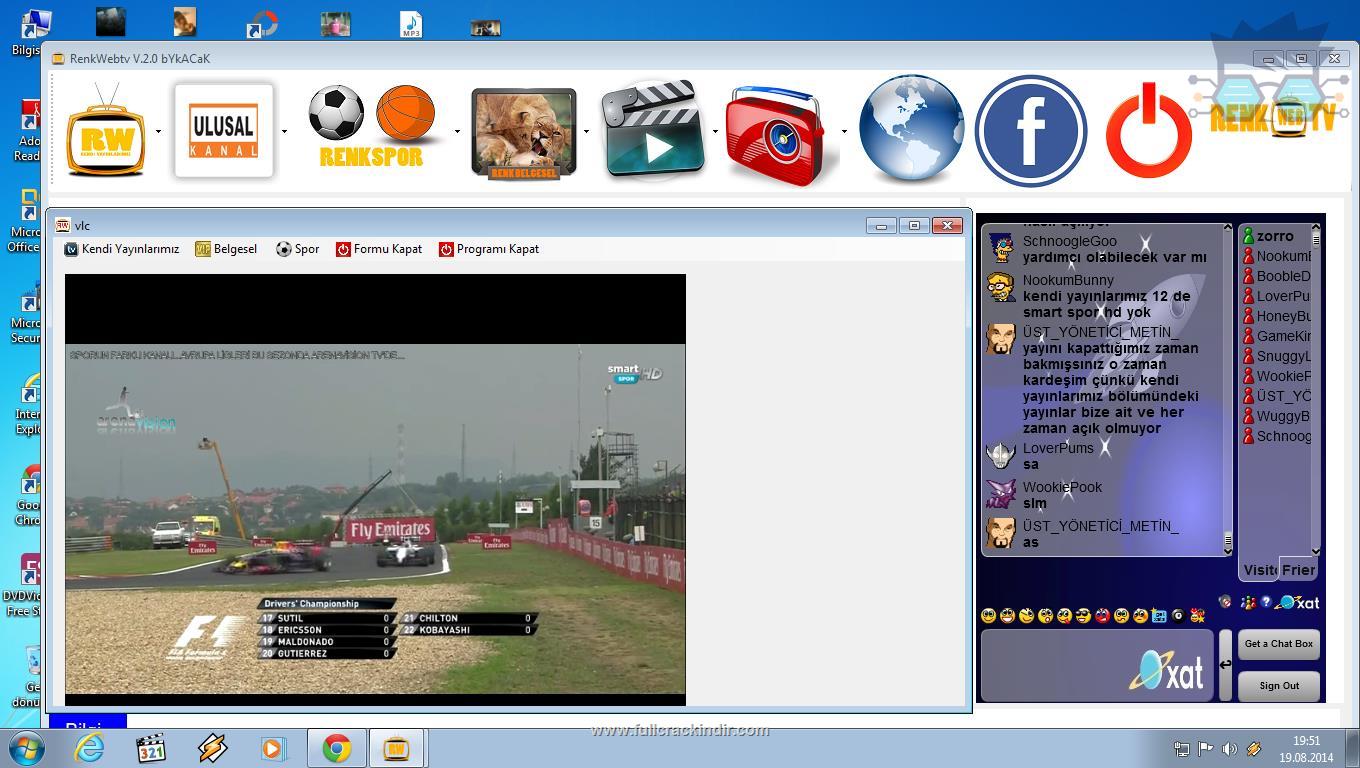Click the xat help question mark icon
The height and width of the screenshot is (768, 1360).
(1266, 602)
